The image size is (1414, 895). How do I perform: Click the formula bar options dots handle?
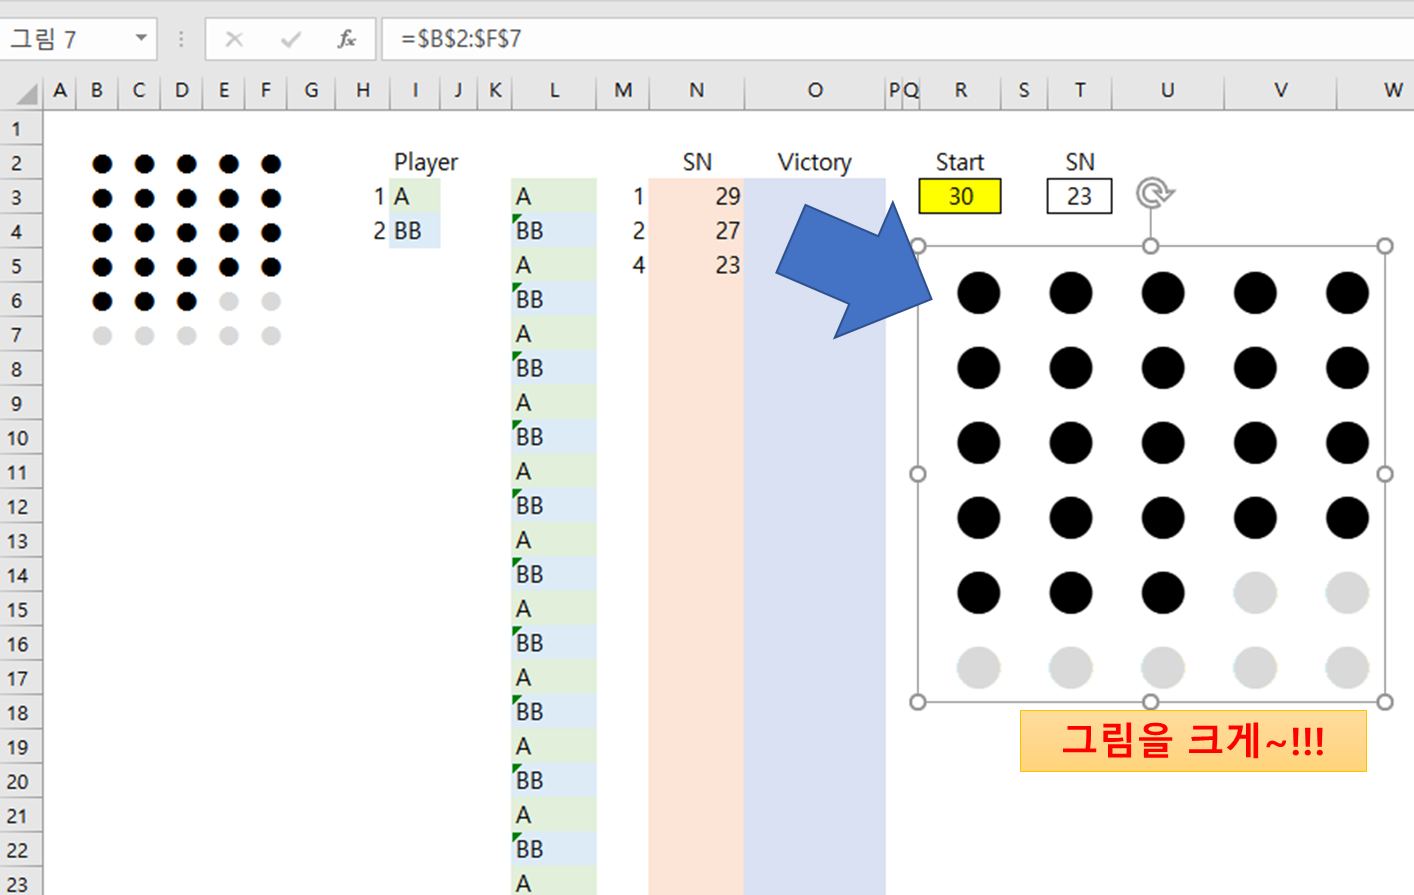[x=181, y=39]
